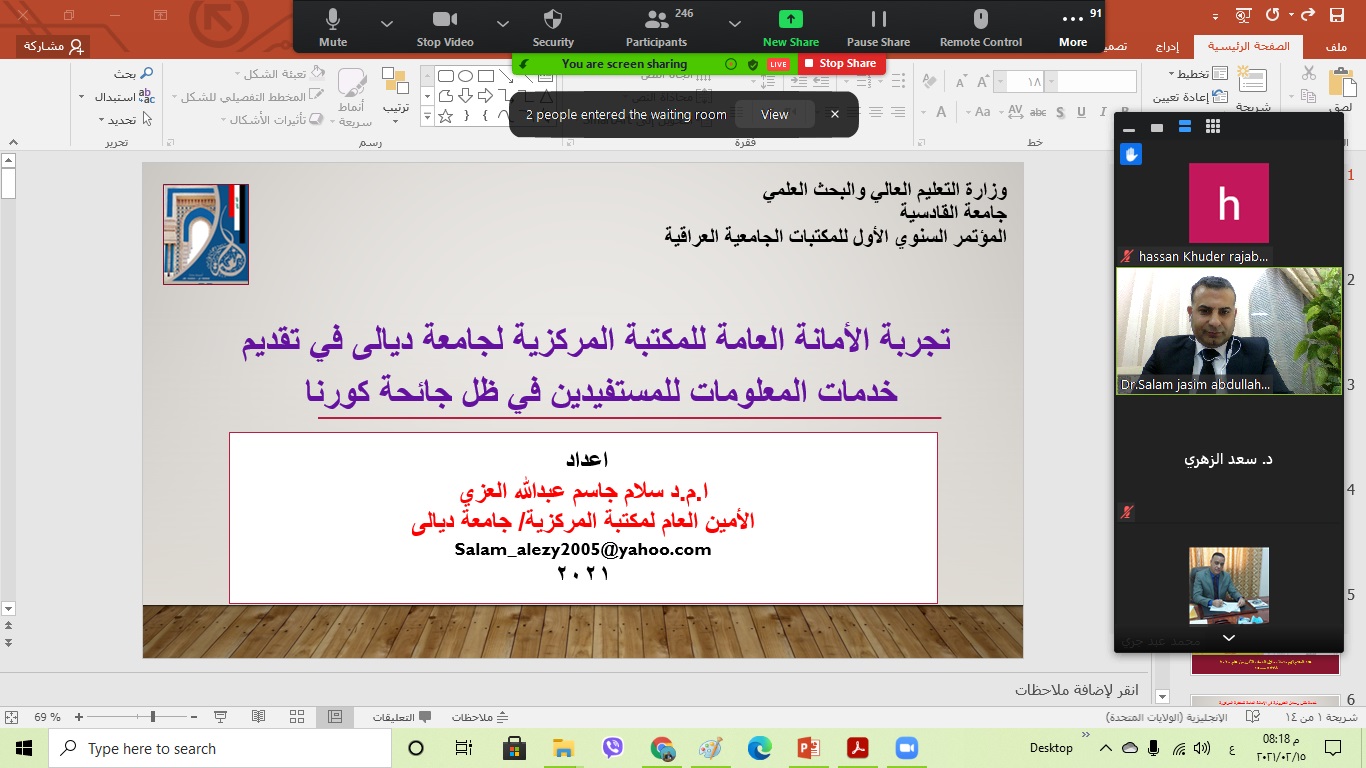Viewport: 1366px width, 768px height.
Task: Select the star shape in the shapes gallery
Action: coord(446,116)
